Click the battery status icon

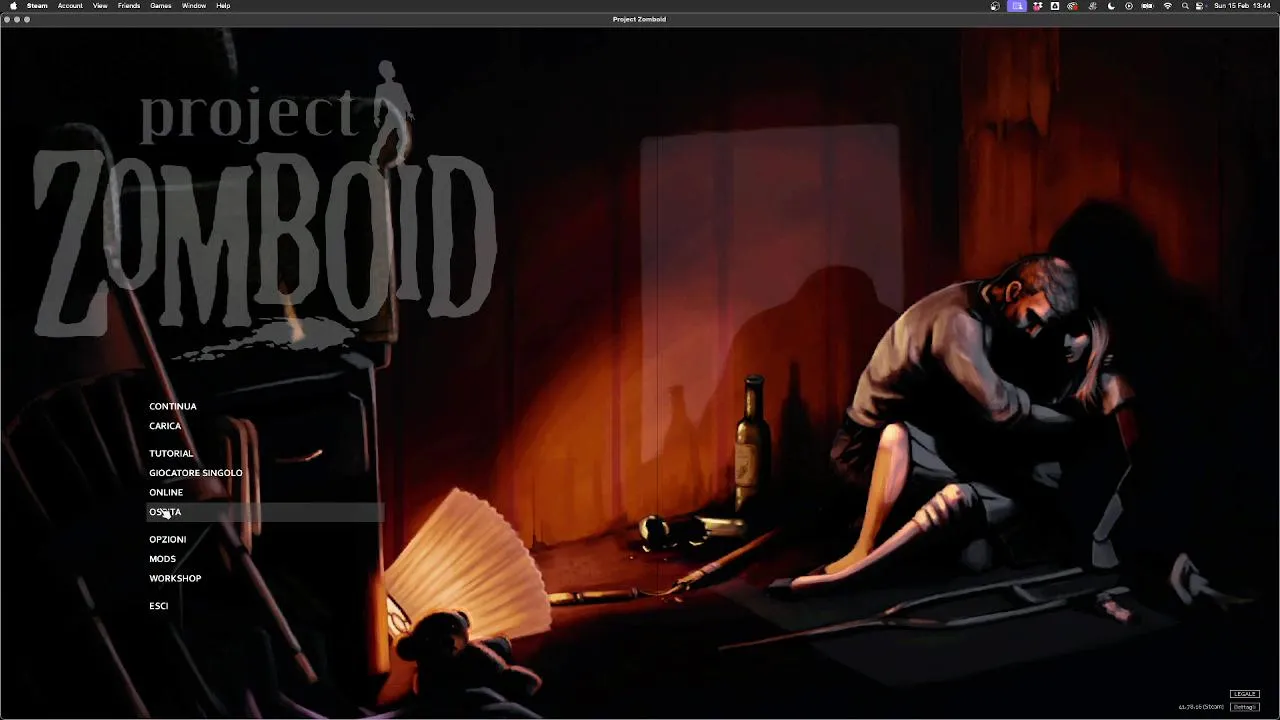pyautogui.click(x=1148, y=6)
